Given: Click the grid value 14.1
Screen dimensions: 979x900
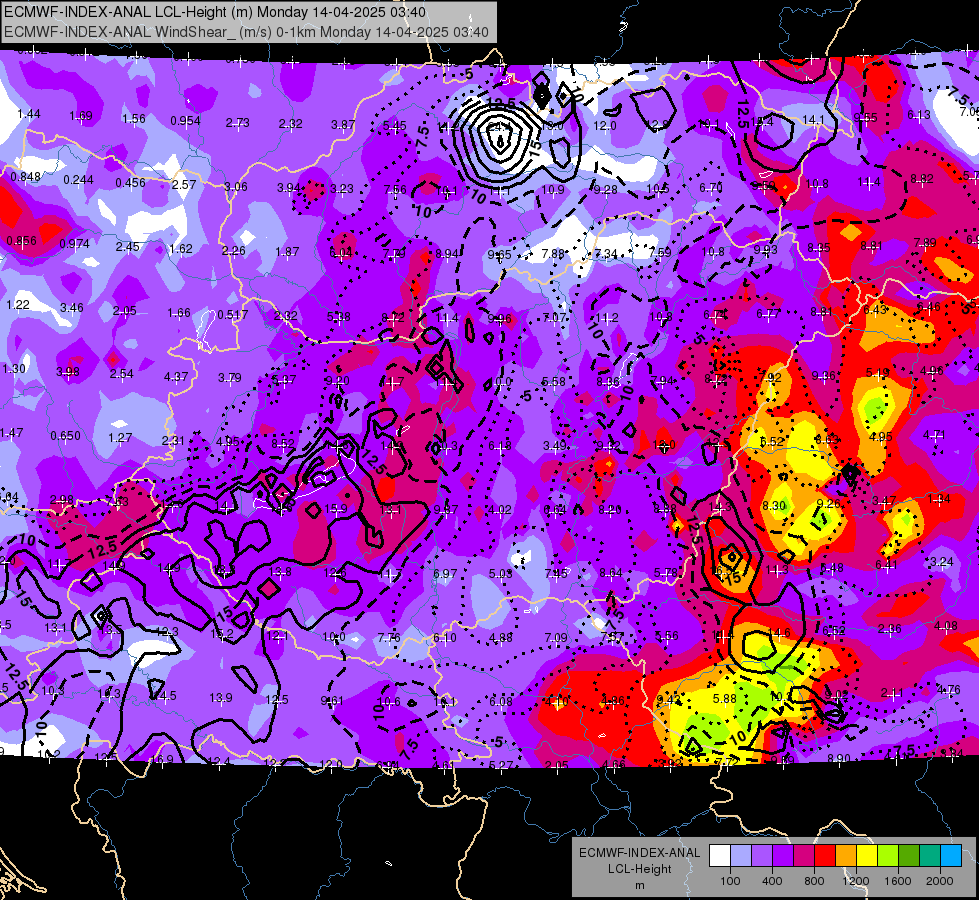Looking at the screenshot, I should tap(814, 119).
